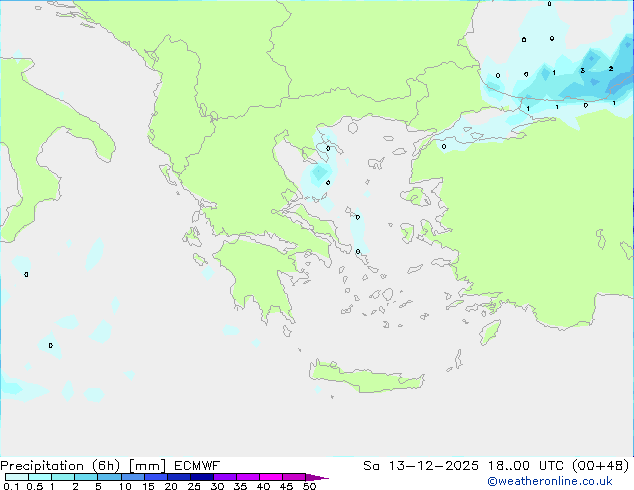Click the '(00+48)' forecast offset text

601,466
